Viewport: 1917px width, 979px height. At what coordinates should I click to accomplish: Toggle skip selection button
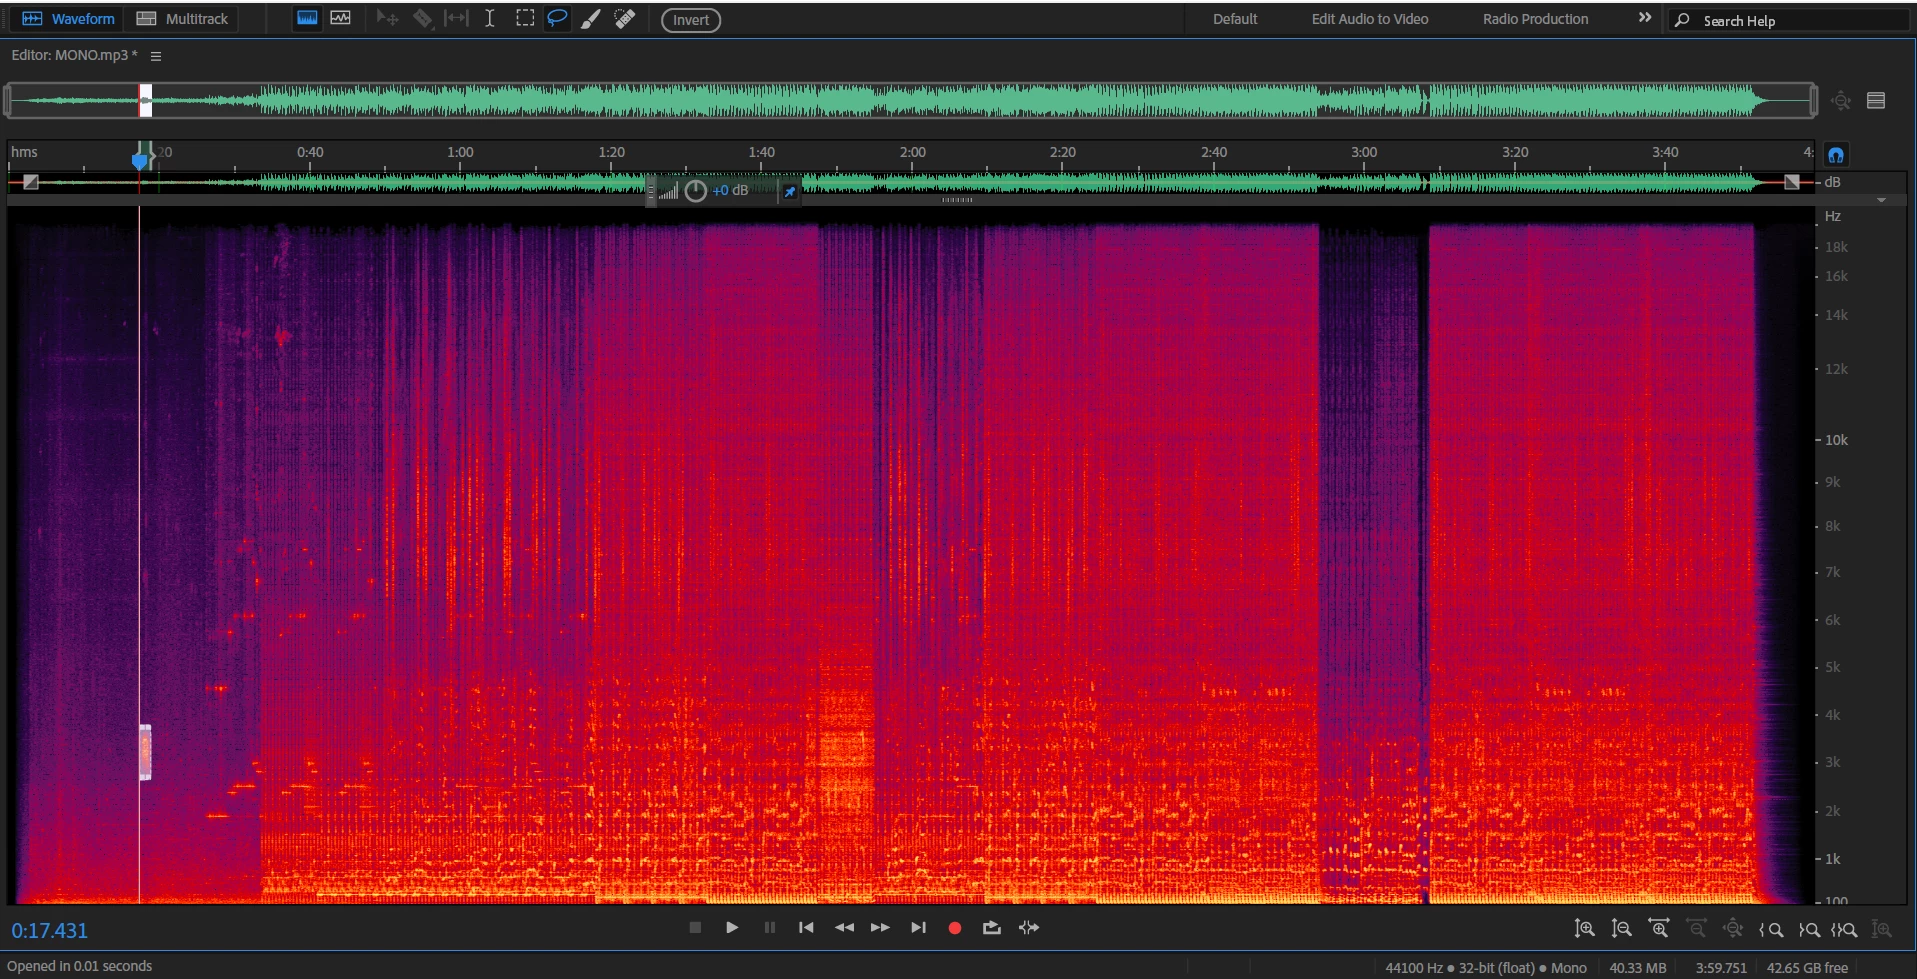pyautogui.click(x=1029, y=928)
